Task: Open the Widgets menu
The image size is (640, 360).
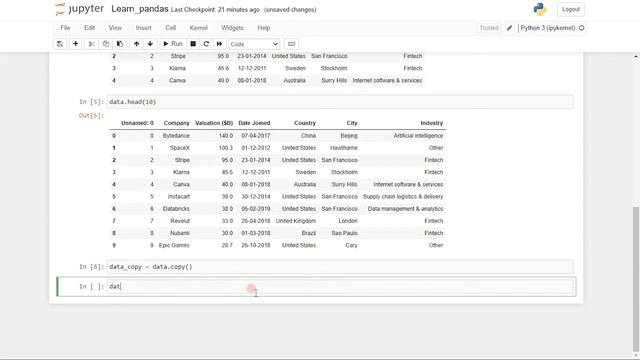Action: click(x=232, y=28)
